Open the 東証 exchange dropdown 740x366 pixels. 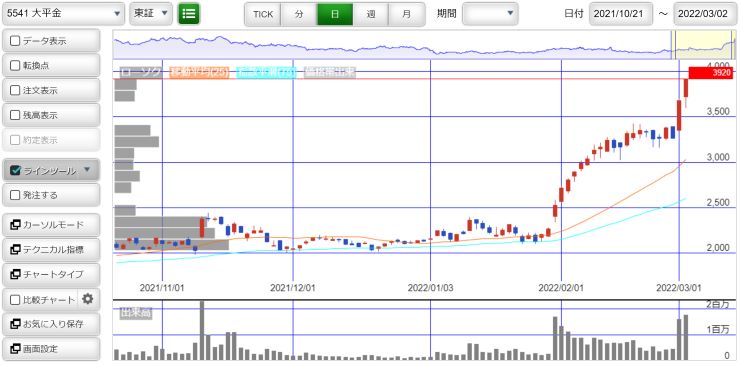click(151, 14)
